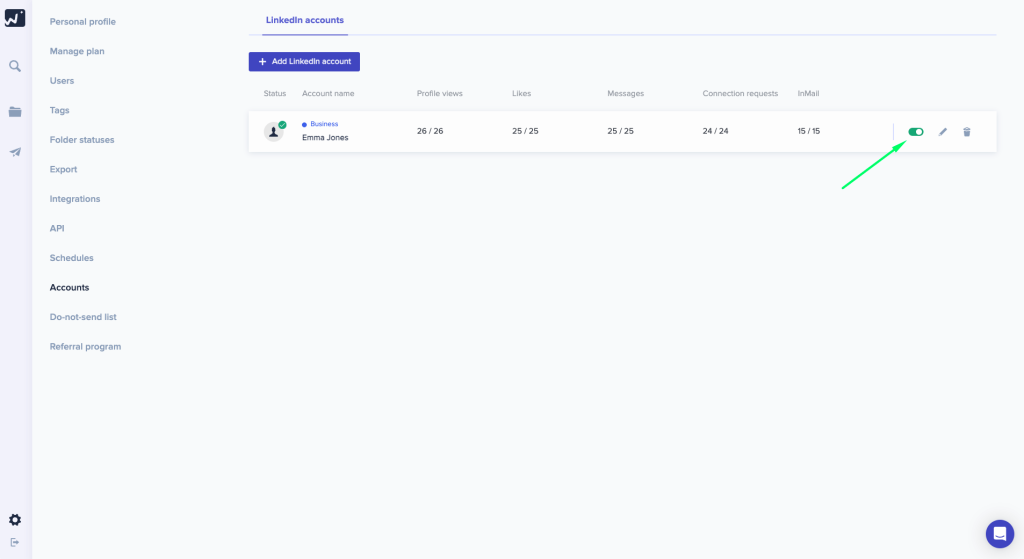Open the Integrations settings page
1024x559 pixels.
pyautogui.click(x=75, y=199)
